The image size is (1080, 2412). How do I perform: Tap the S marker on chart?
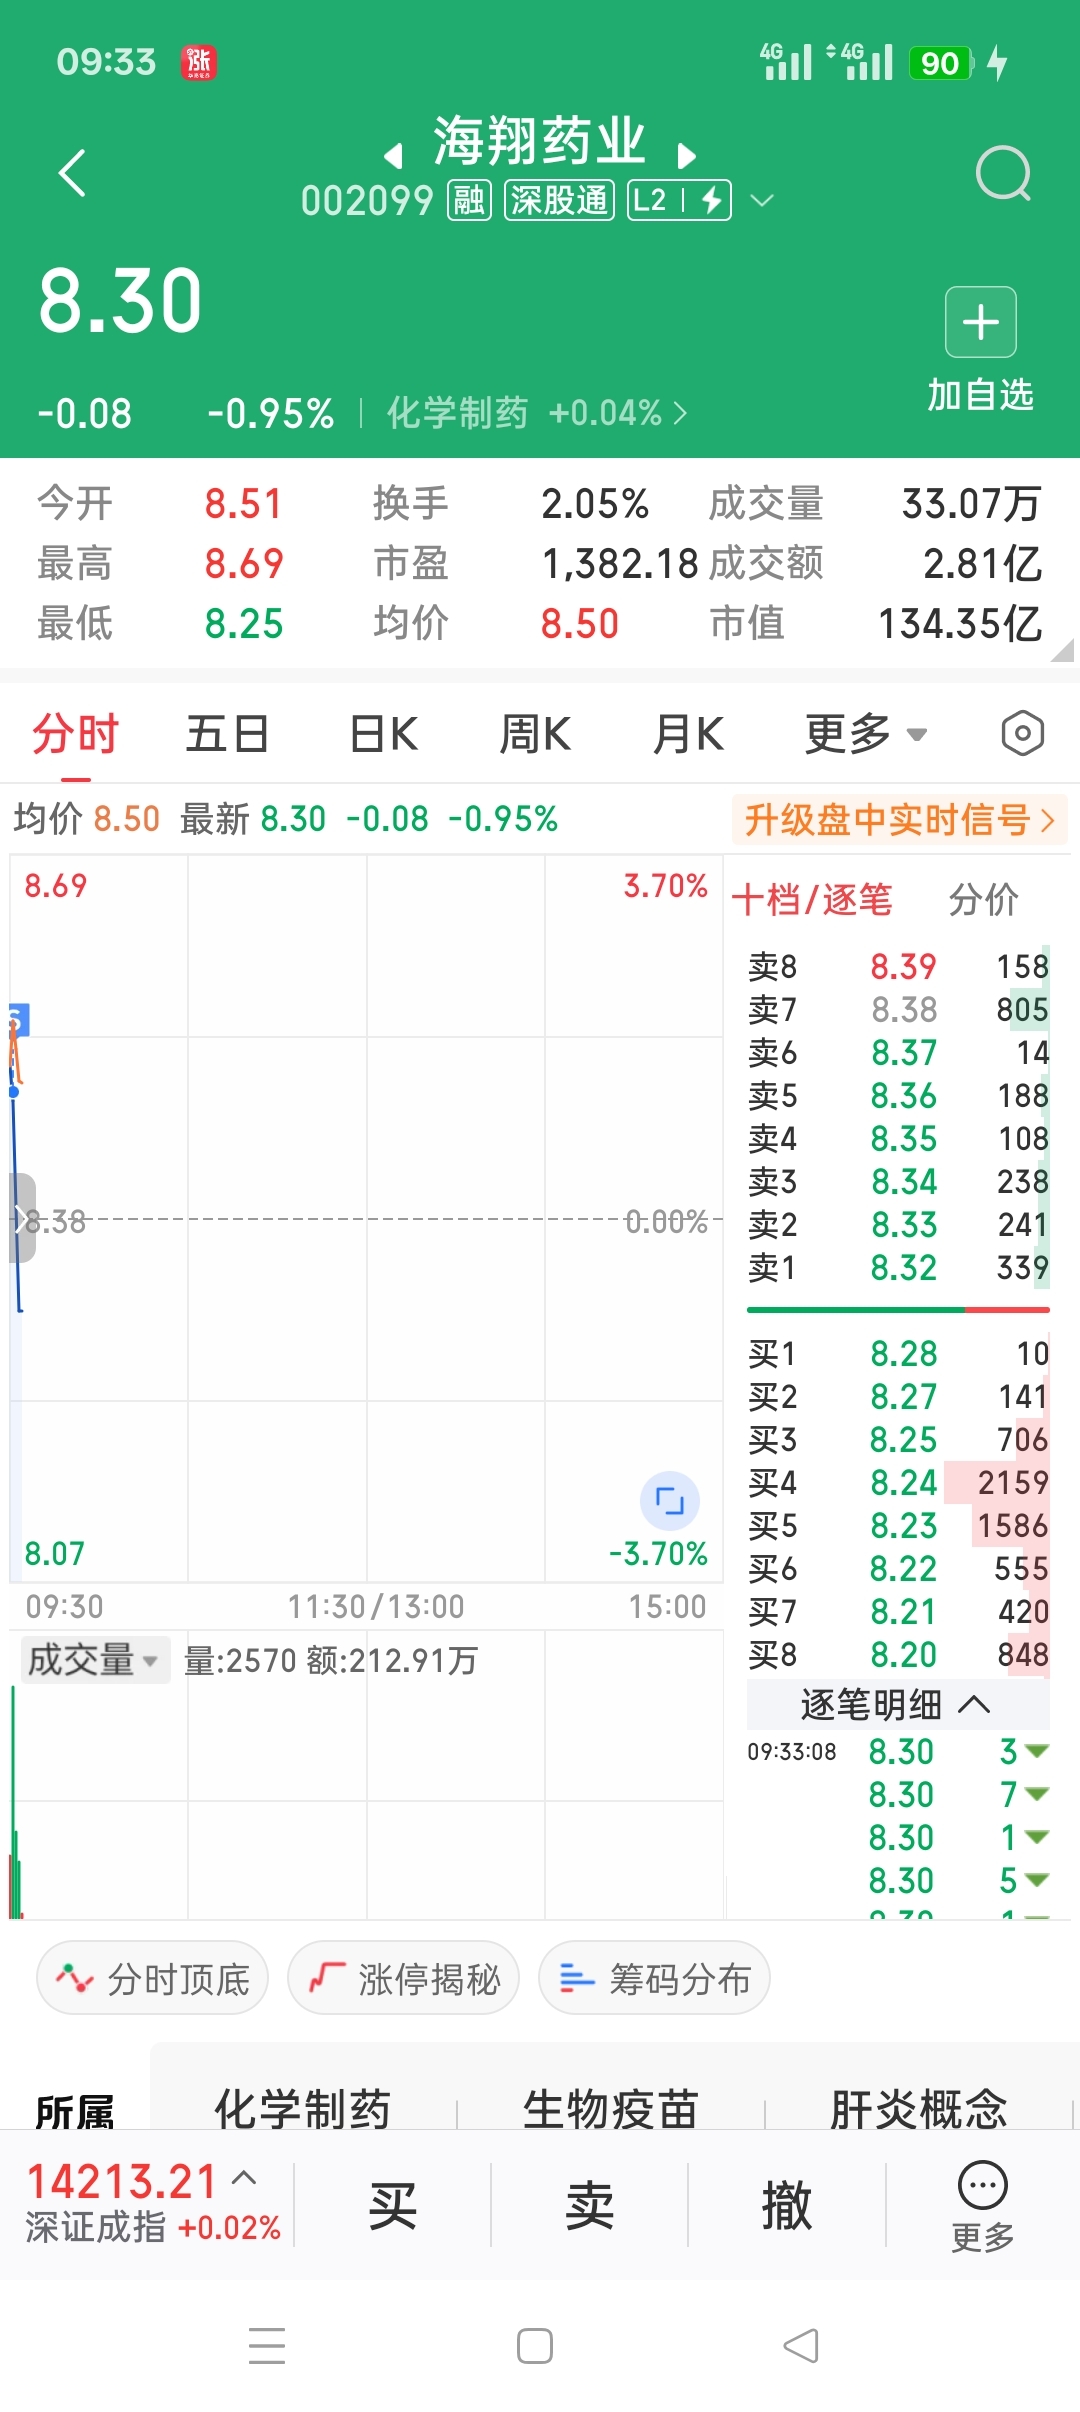pyautogui.click(x=17, y=1019)
